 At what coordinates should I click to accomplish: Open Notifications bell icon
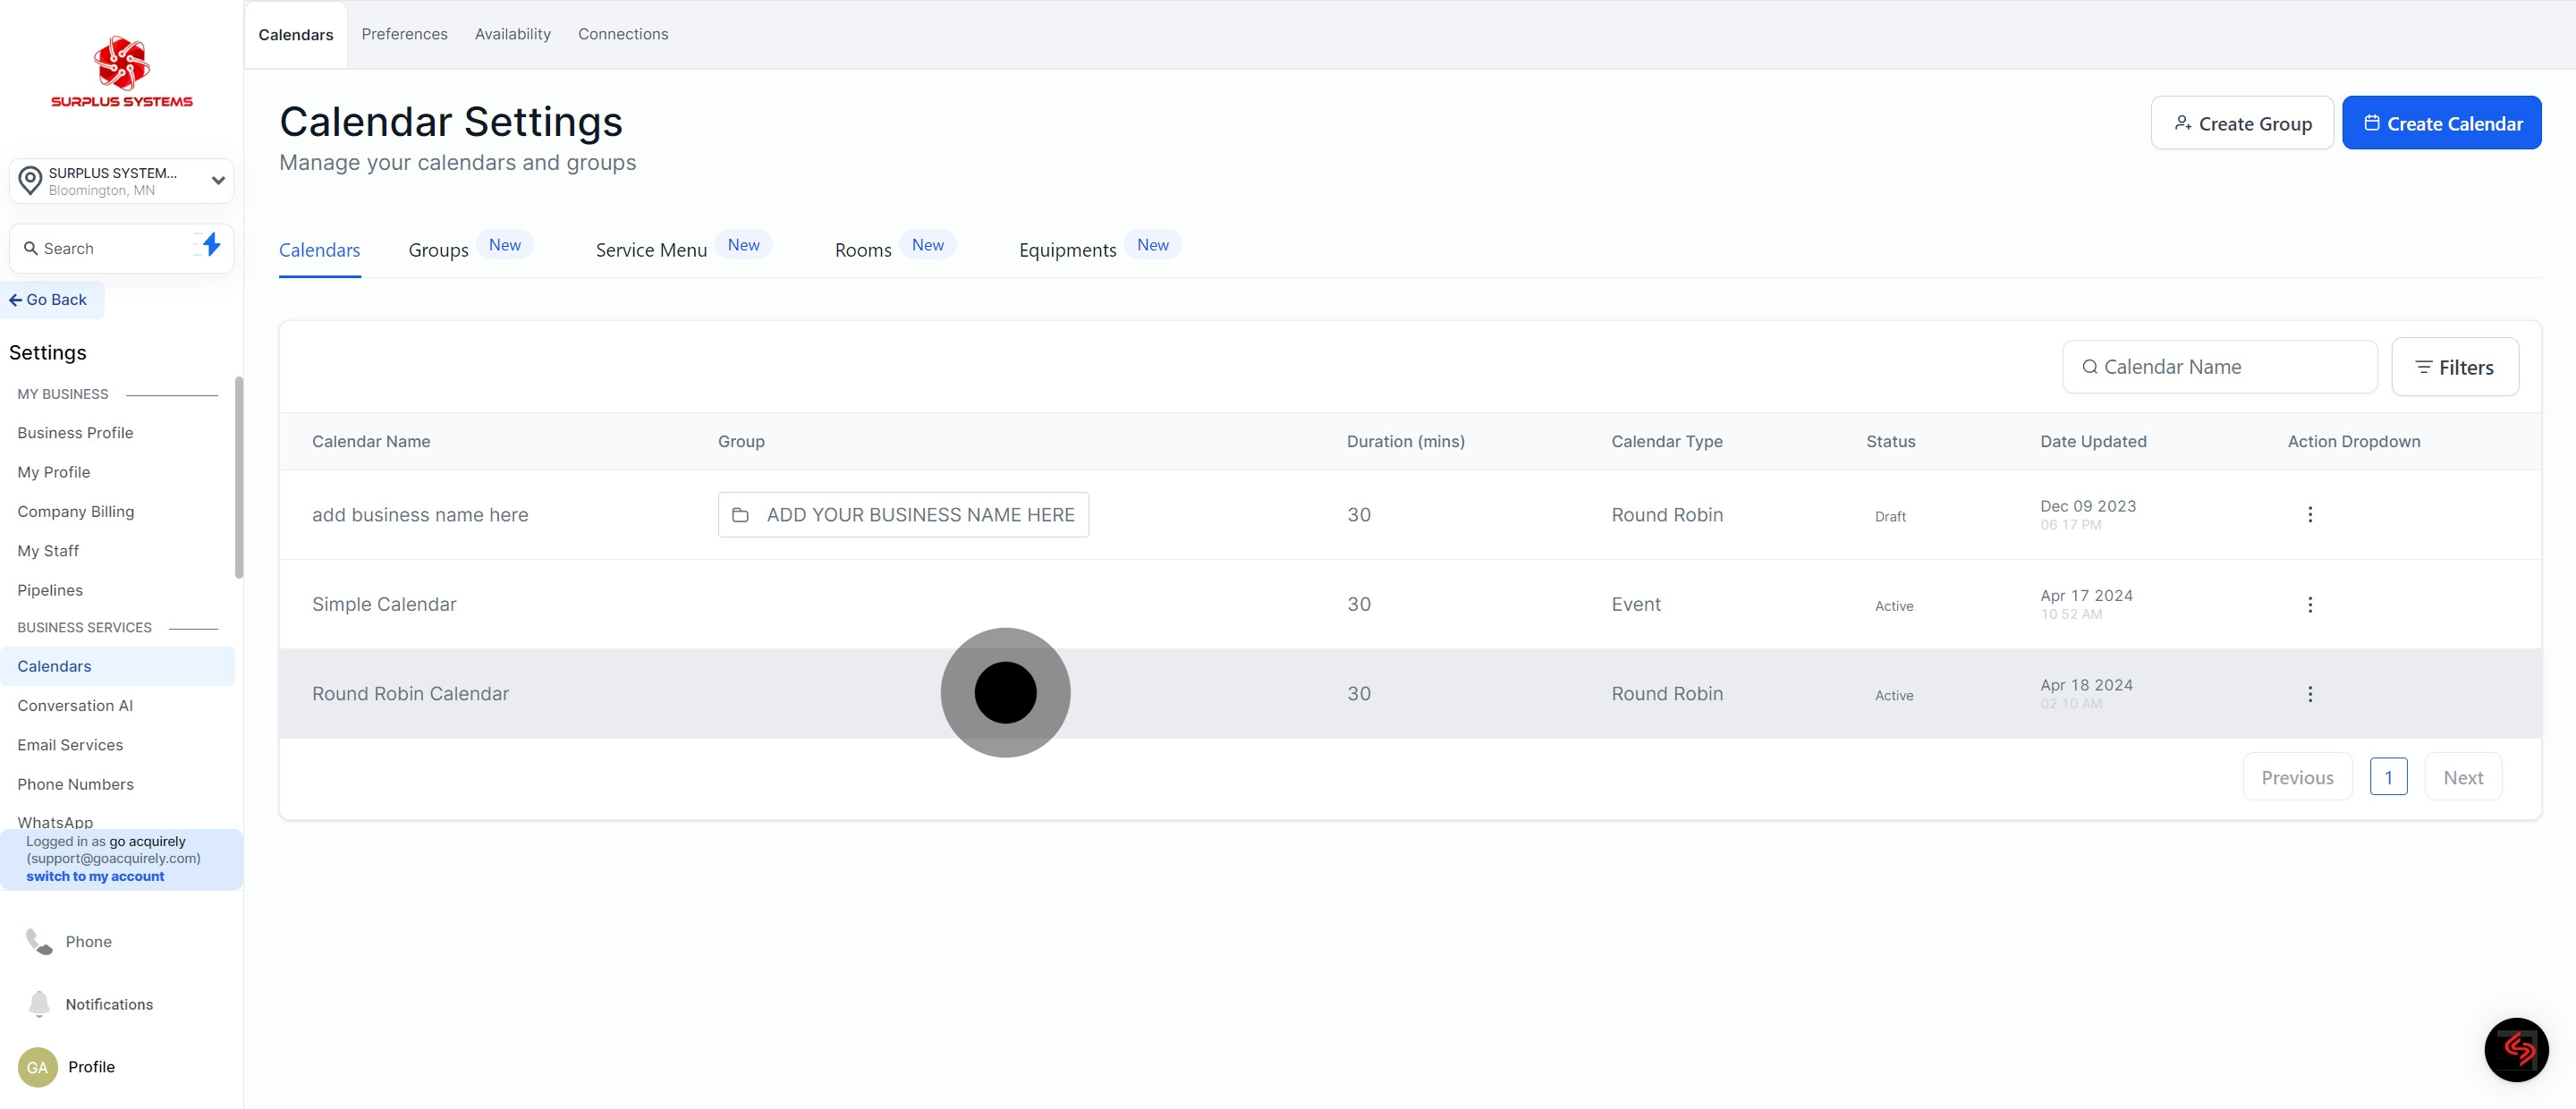tap(39, 1003)
